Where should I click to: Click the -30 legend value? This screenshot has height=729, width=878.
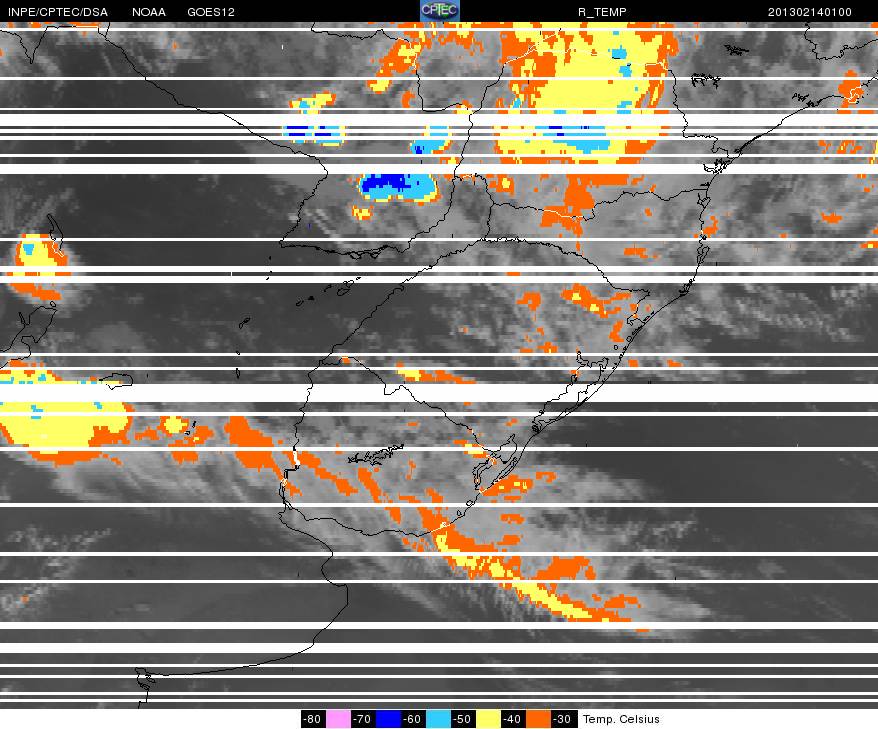pos(563,719)
